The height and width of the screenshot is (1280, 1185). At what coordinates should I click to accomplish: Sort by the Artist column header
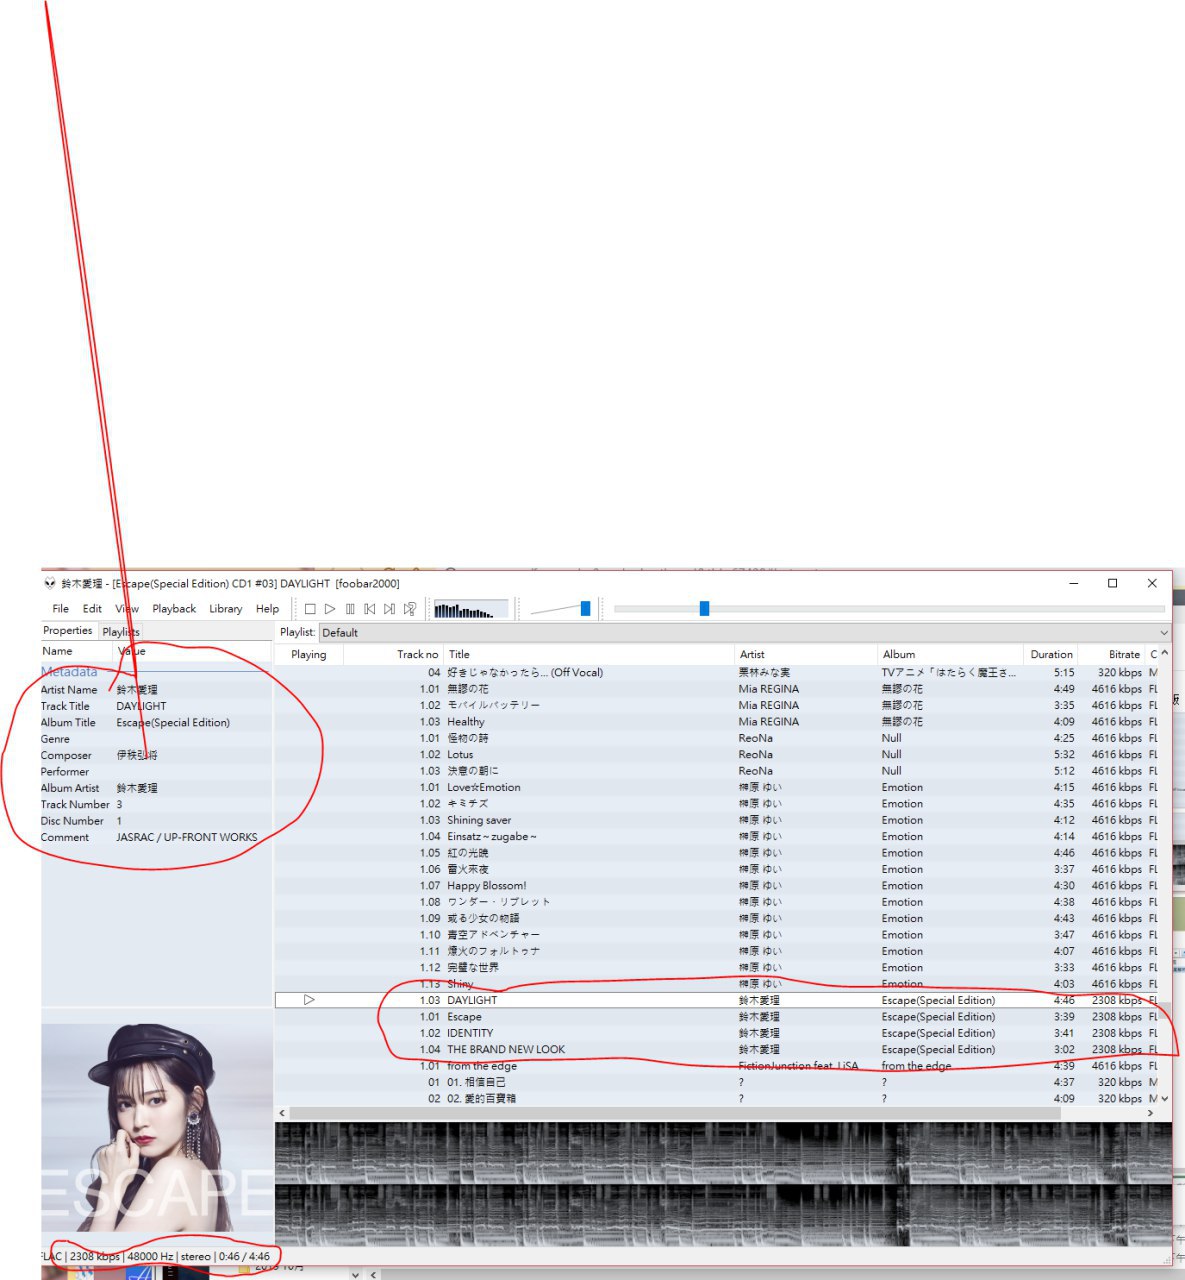(x=806, y=655)
